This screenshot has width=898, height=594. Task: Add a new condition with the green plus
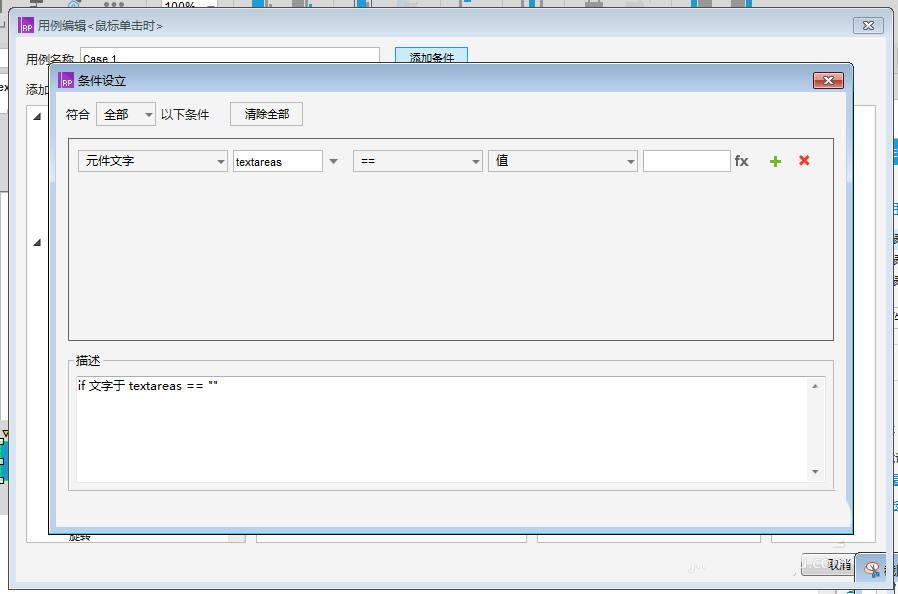(x=775, y=160)
